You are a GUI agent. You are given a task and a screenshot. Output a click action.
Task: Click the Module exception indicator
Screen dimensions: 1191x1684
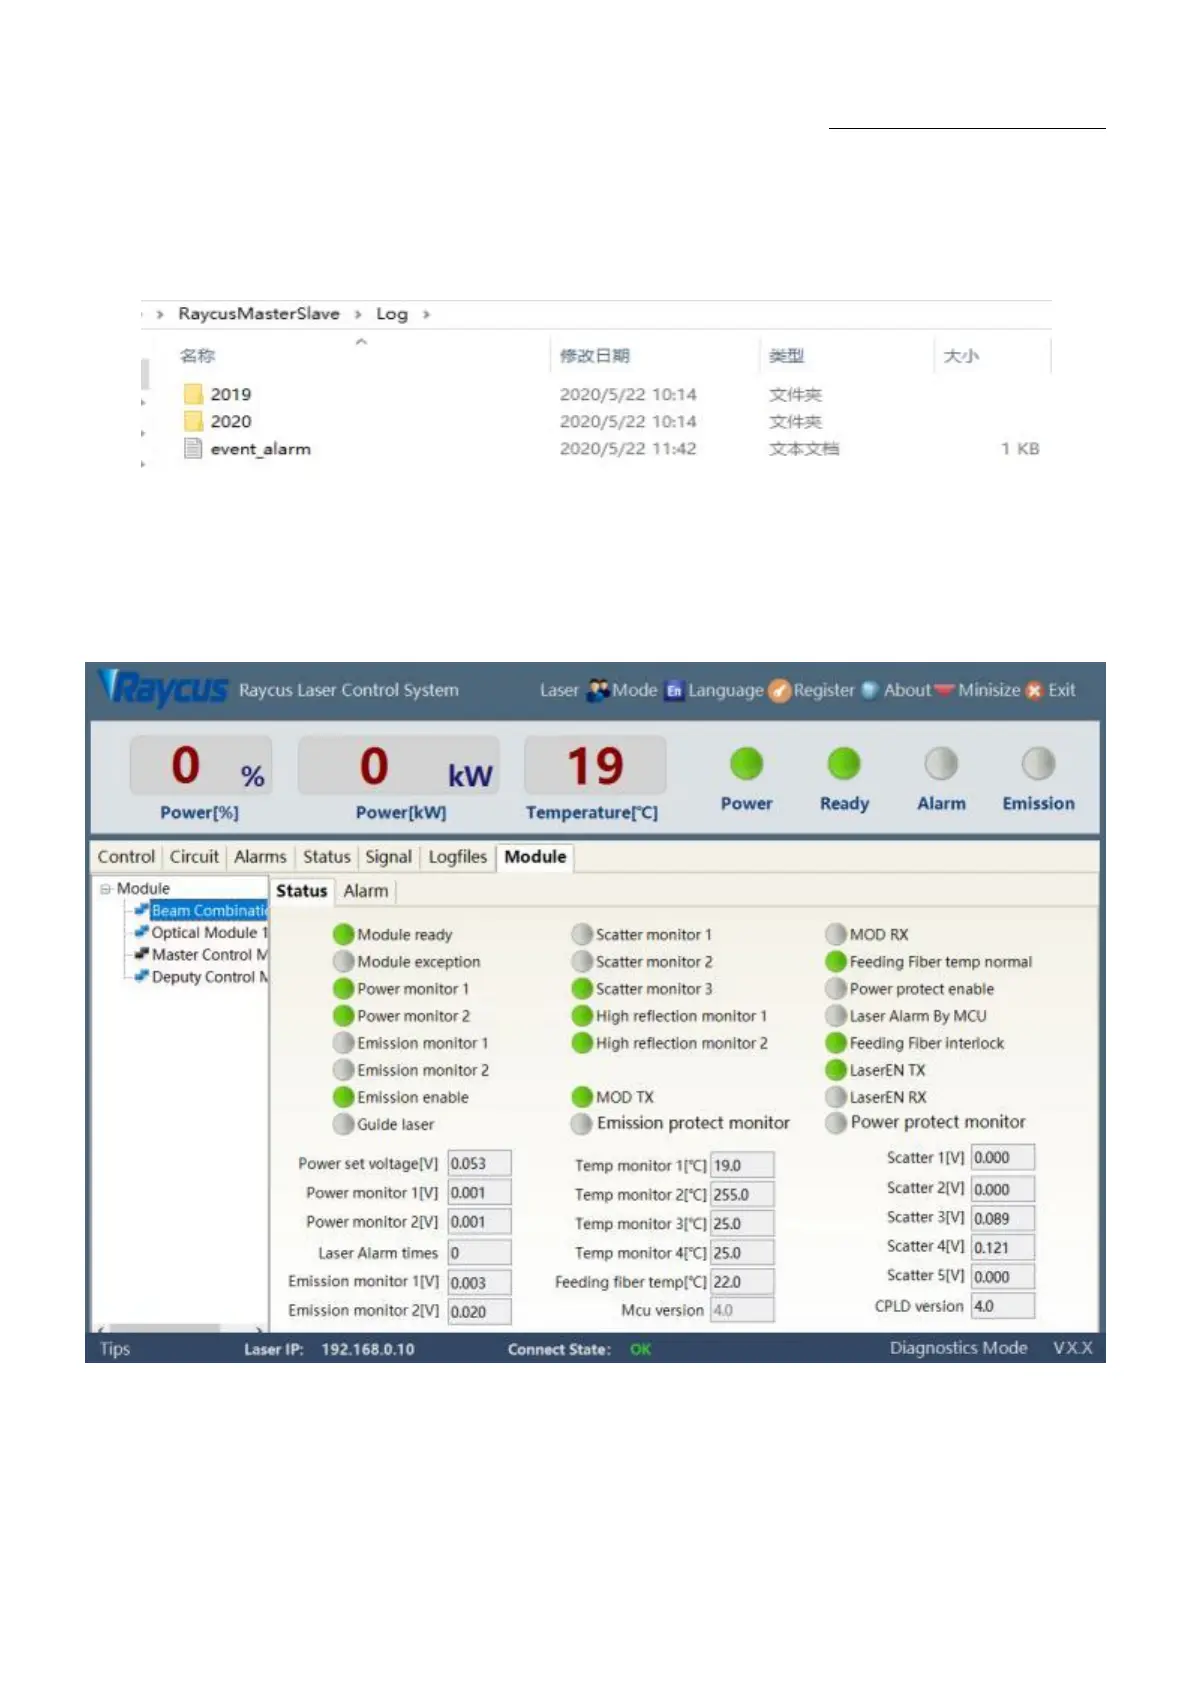[x=343, y=961]
